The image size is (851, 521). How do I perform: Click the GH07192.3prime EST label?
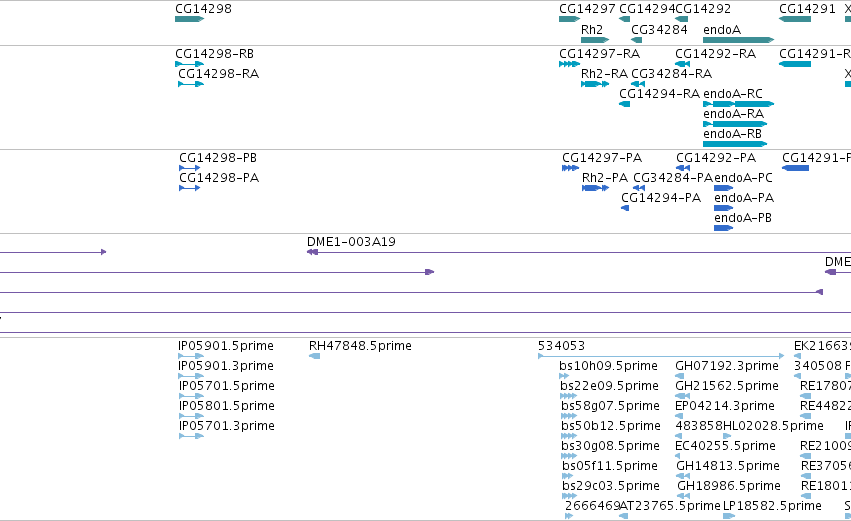pyautogui.click(x=727, y=366)
